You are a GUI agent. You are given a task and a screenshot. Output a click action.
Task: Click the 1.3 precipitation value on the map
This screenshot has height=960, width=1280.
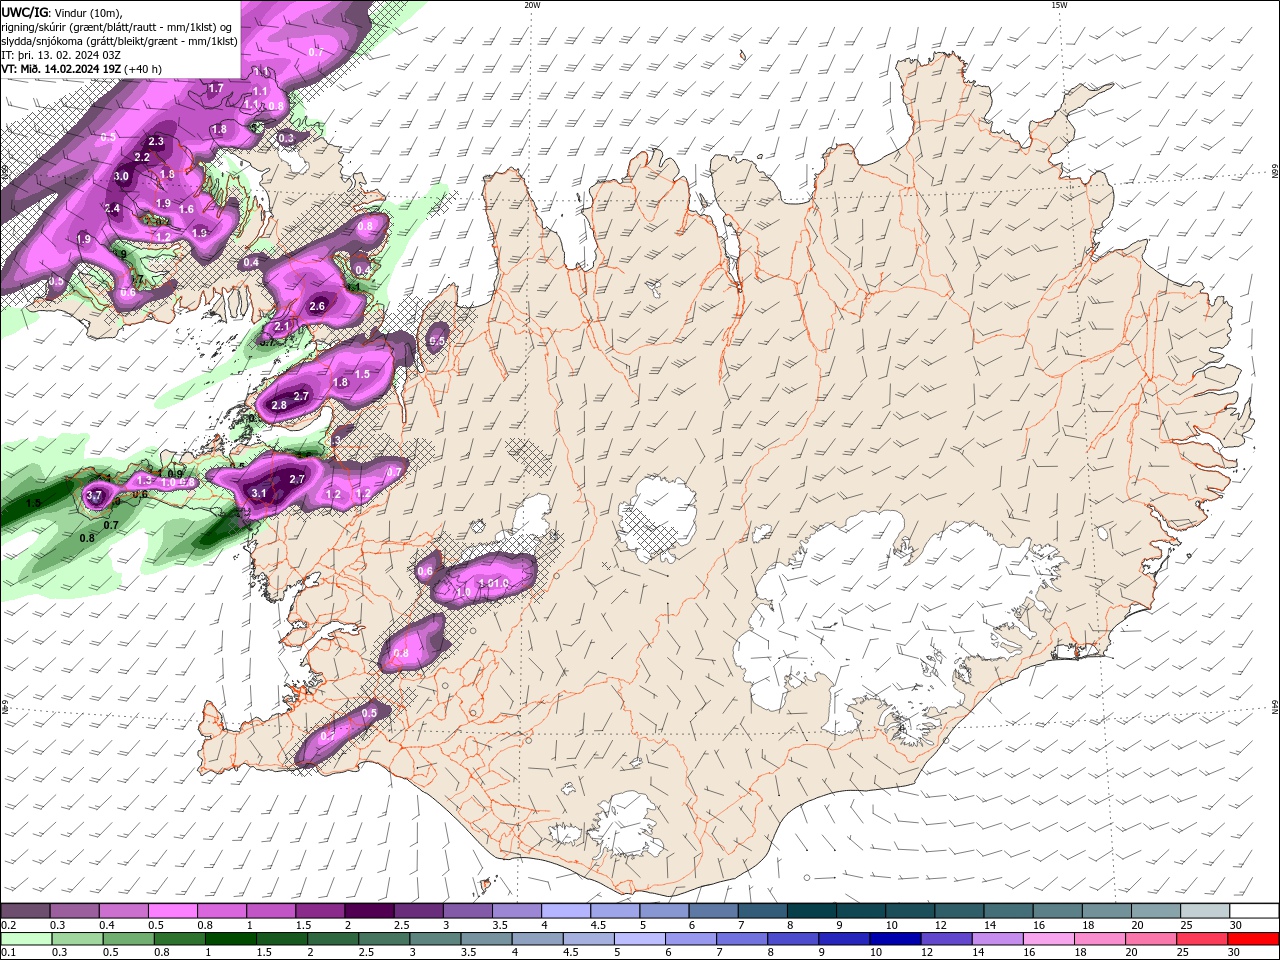point(144,480)
